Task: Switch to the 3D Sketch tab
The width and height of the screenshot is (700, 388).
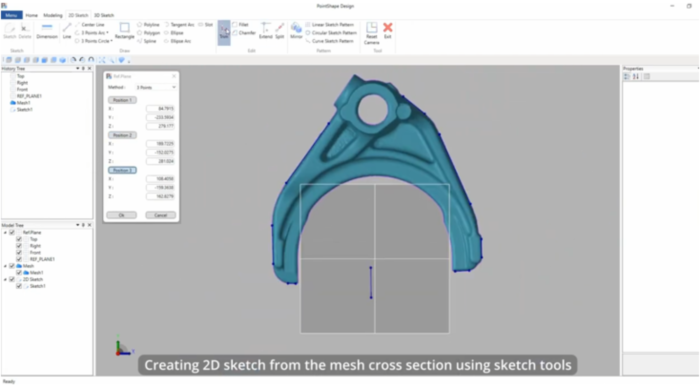Action: point(104,15)
